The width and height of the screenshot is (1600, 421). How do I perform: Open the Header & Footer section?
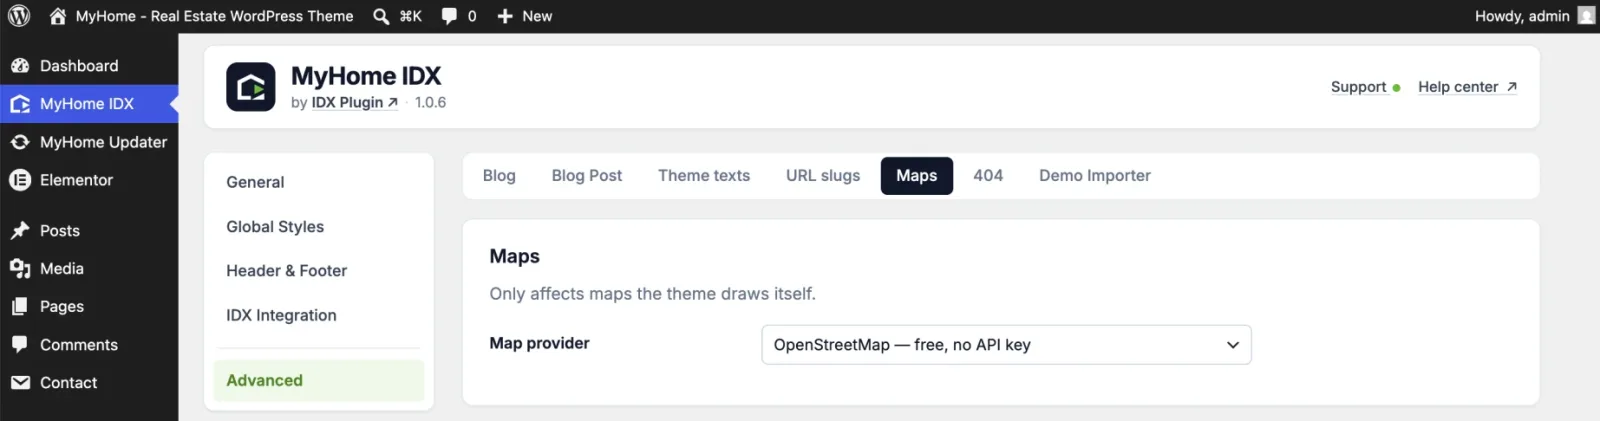(319, 271)
